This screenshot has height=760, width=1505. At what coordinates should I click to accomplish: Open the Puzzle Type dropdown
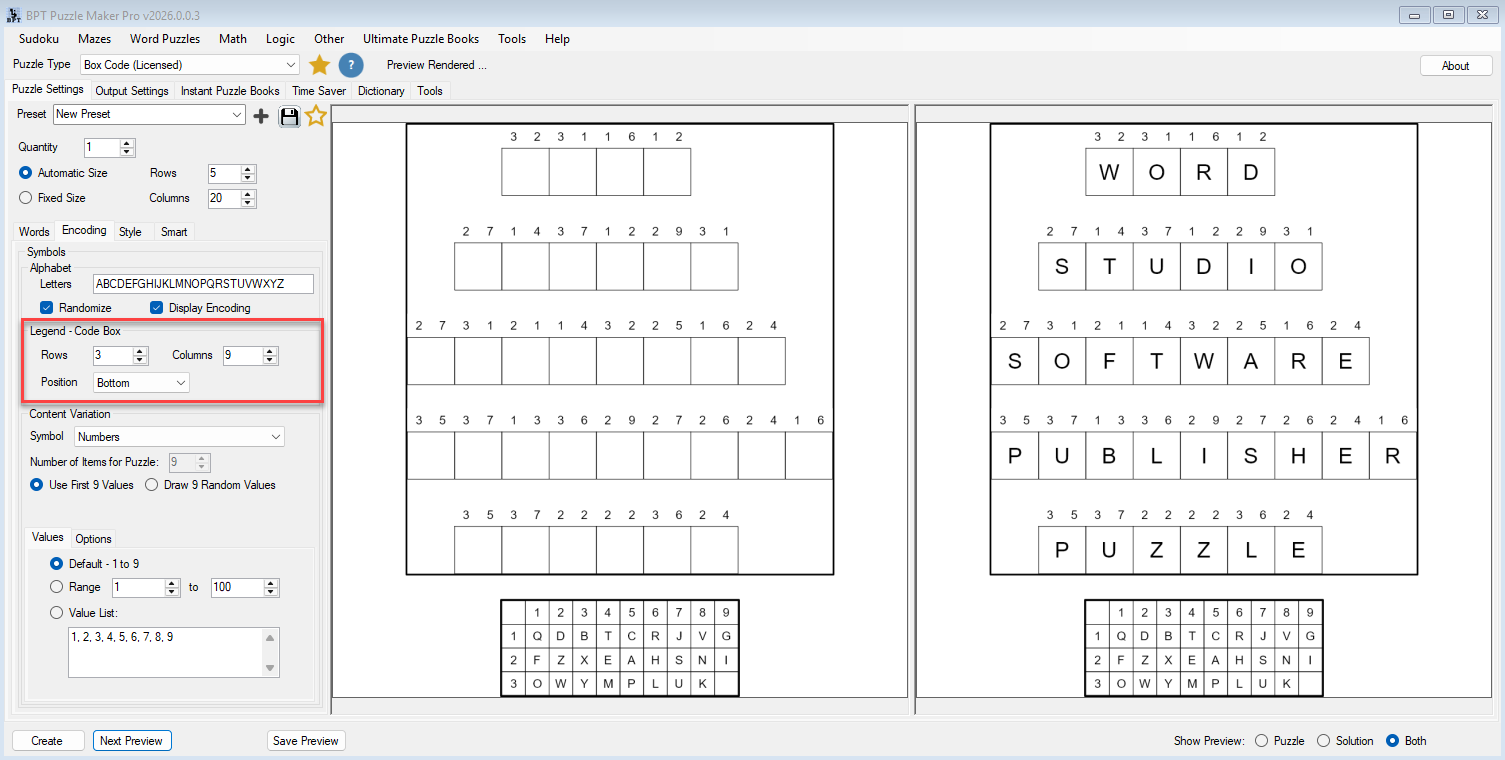click(189, 65)
